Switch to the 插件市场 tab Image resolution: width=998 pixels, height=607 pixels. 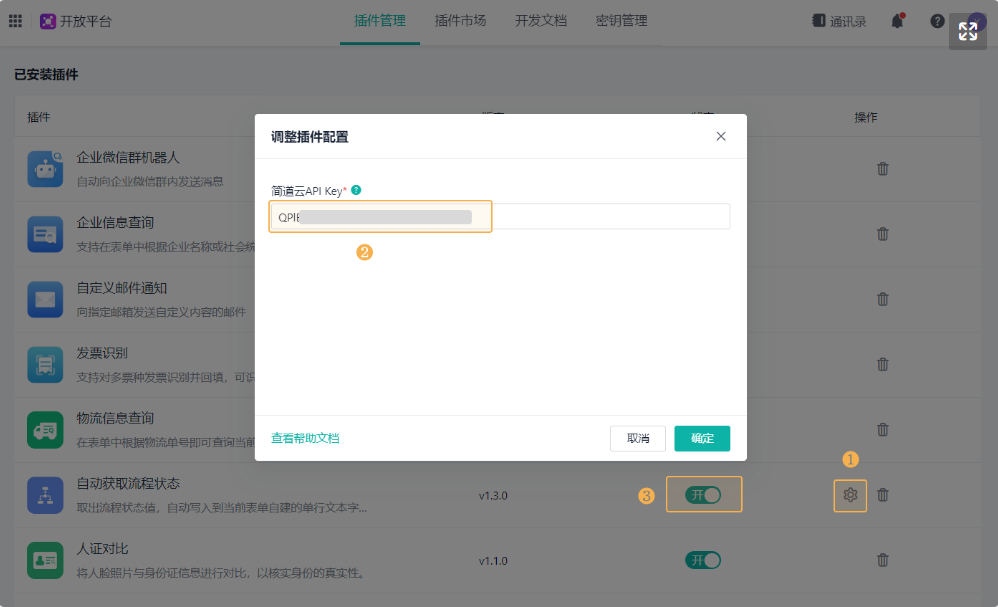point(459,20)
